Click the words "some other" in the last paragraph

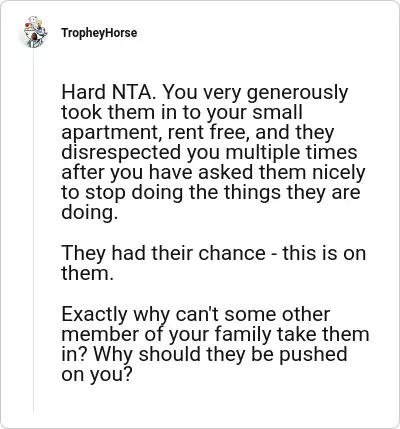(277, 314)
